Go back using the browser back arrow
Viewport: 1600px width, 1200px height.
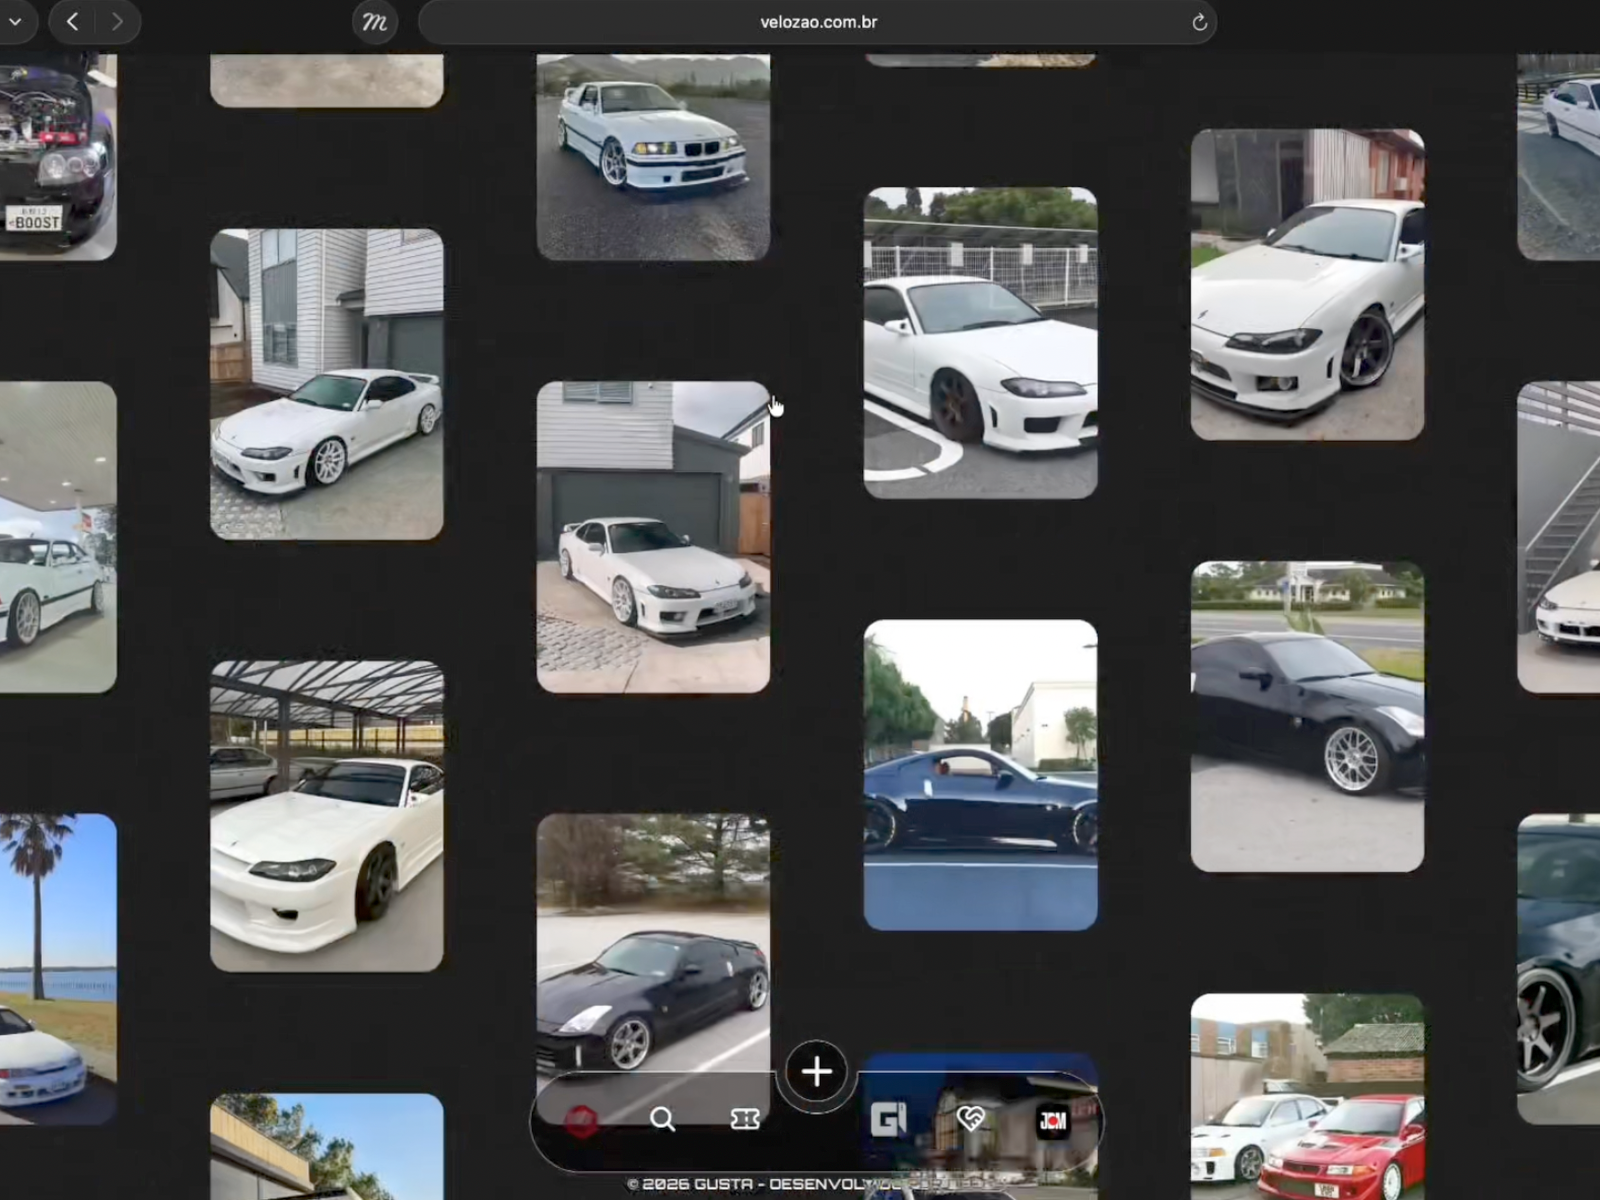[x=72, y=22]
